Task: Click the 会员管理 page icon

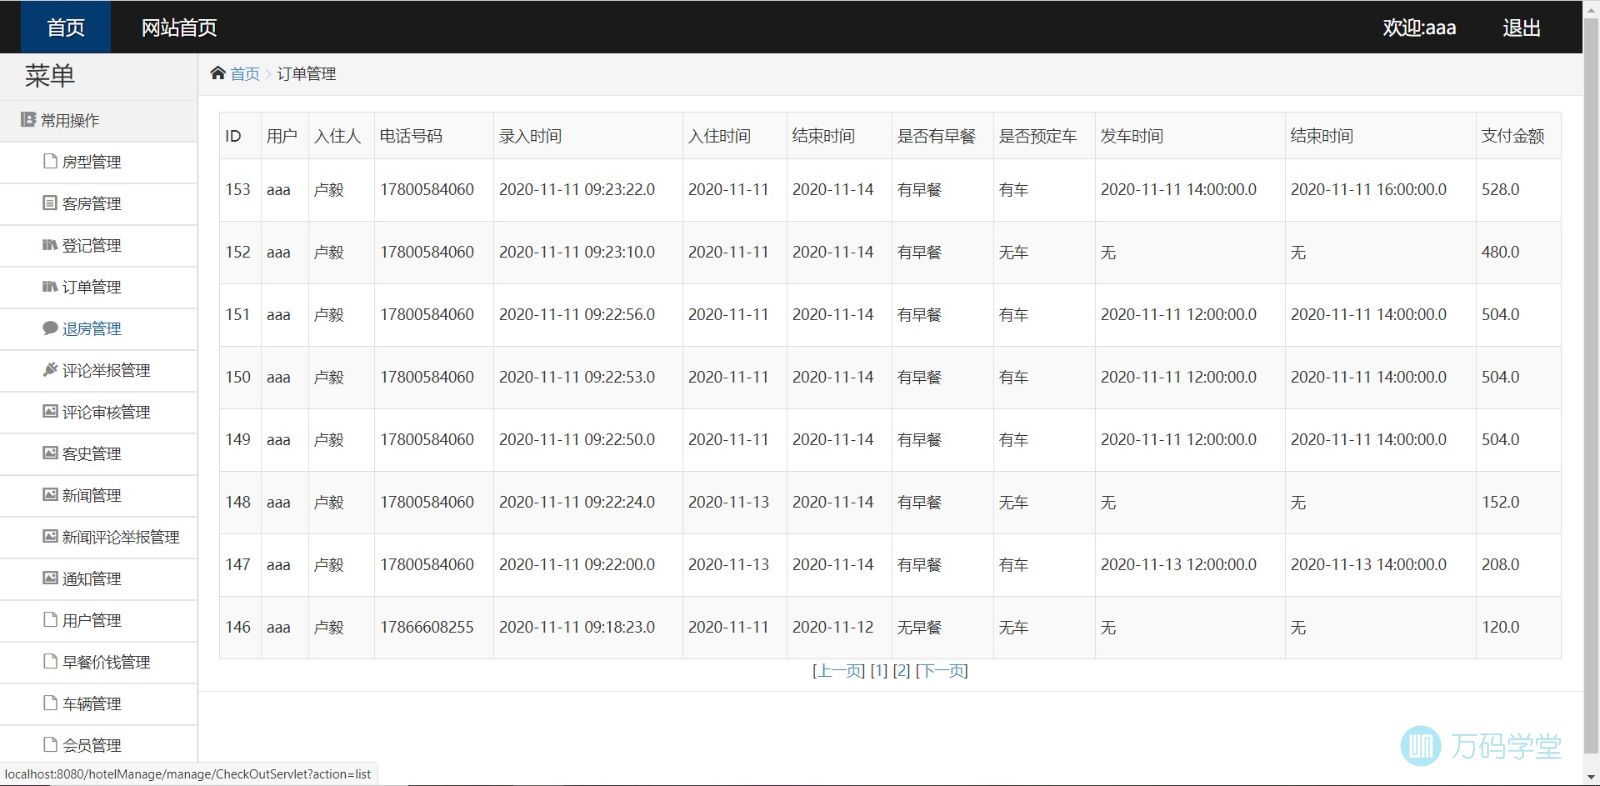Action: [50, 745]
